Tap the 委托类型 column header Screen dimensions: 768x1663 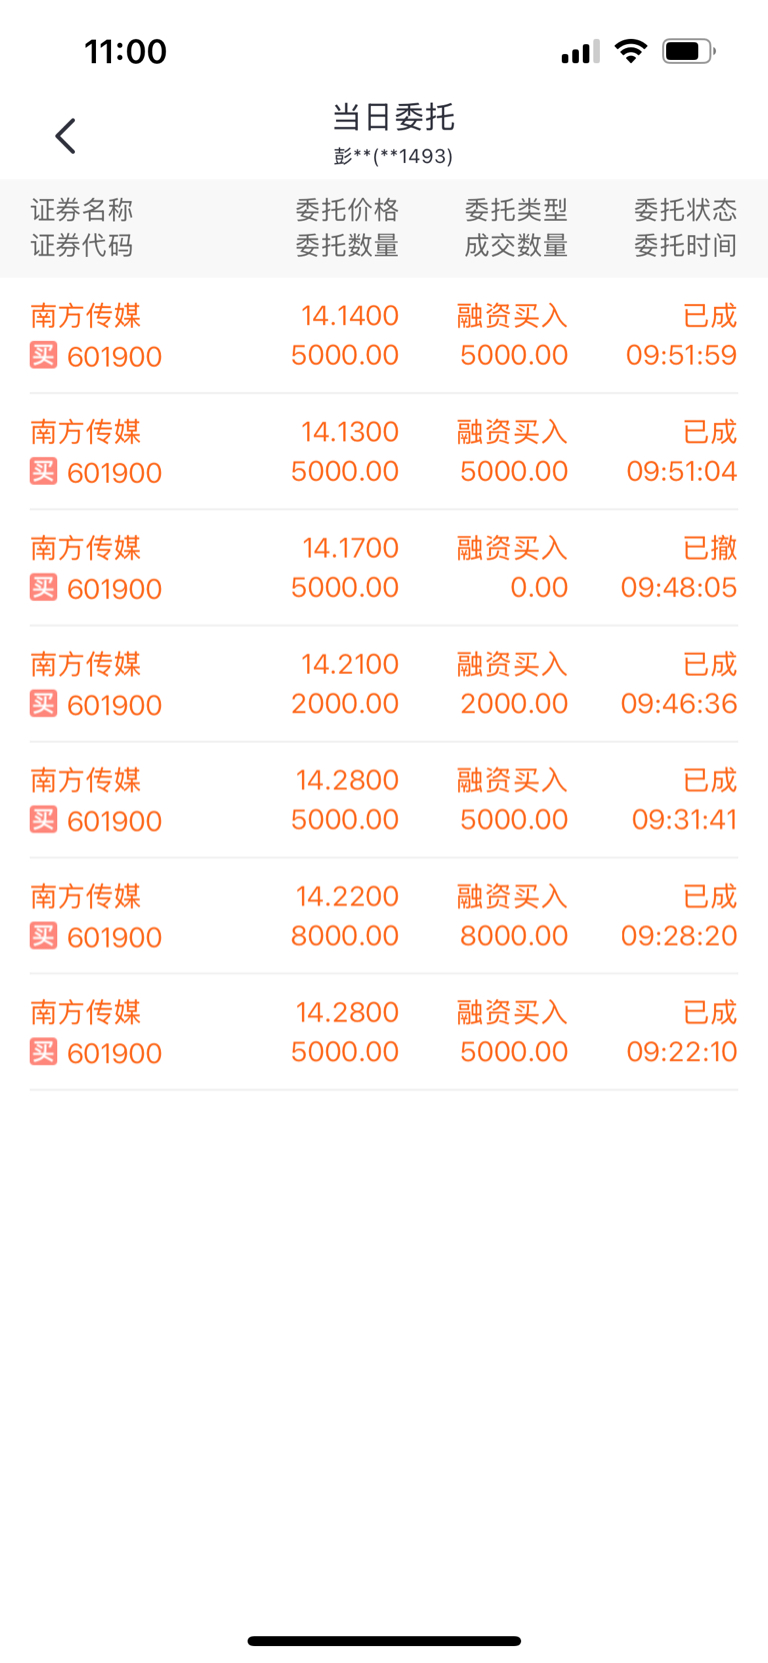pos(516,210)
